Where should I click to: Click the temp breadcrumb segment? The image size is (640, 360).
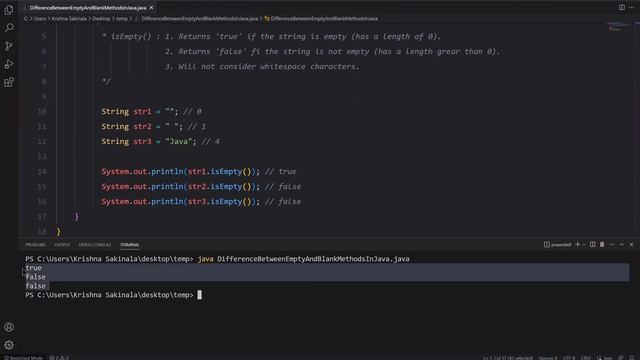click(122, 18)
